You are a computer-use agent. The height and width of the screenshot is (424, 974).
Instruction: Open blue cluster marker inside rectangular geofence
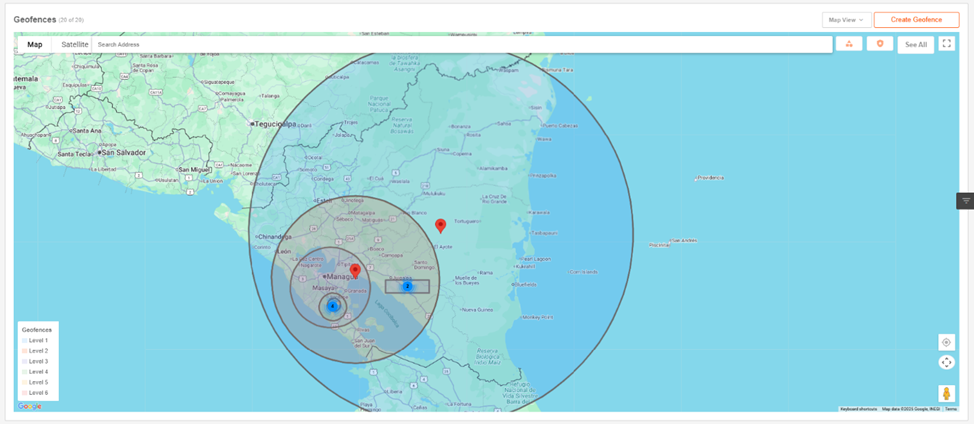[407, 286]
